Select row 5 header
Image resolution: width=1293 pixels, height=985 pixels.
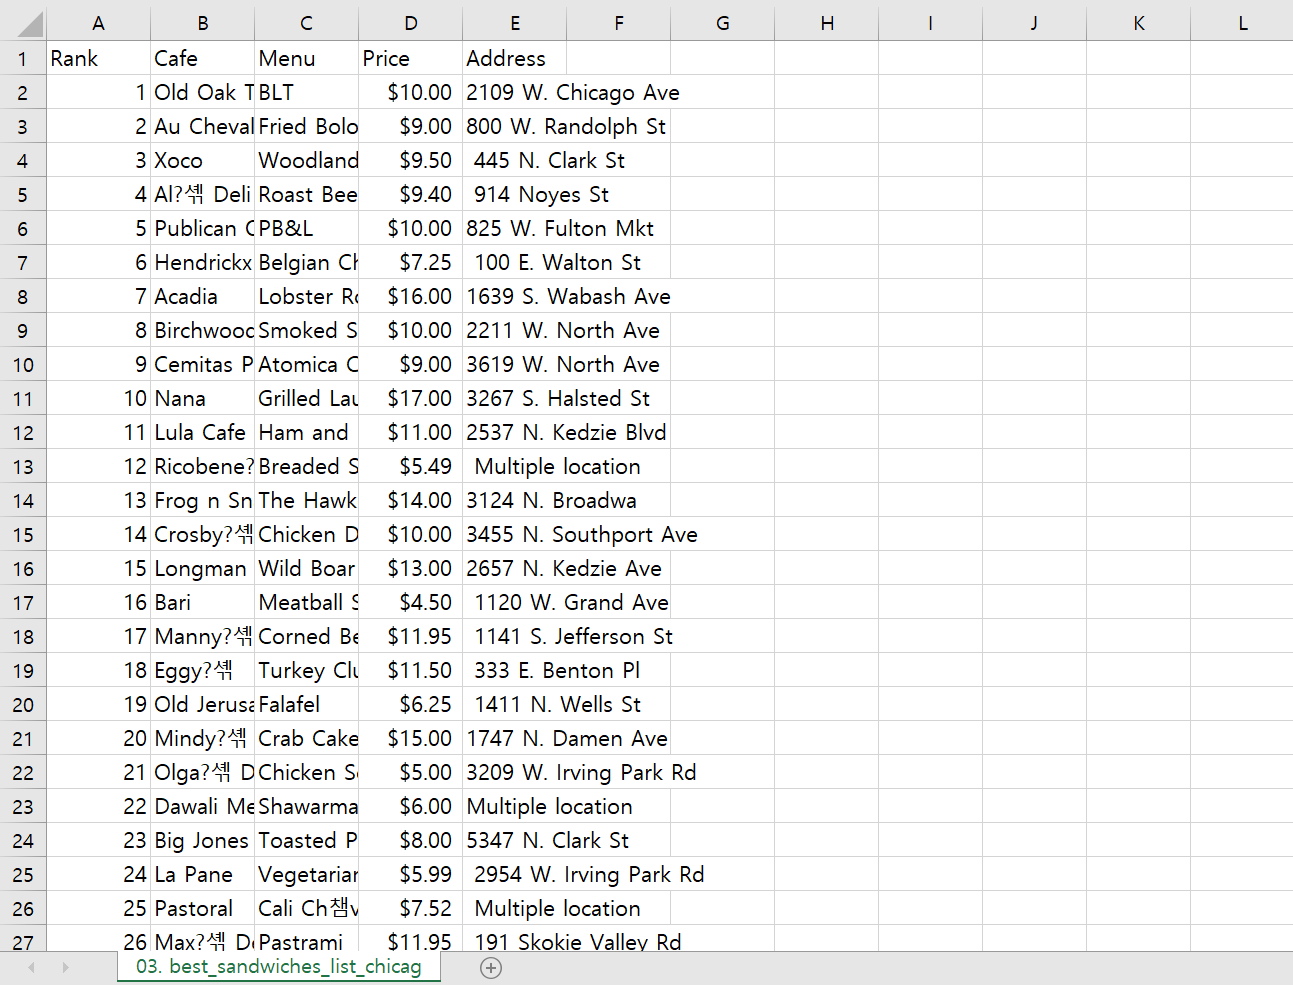23,194
